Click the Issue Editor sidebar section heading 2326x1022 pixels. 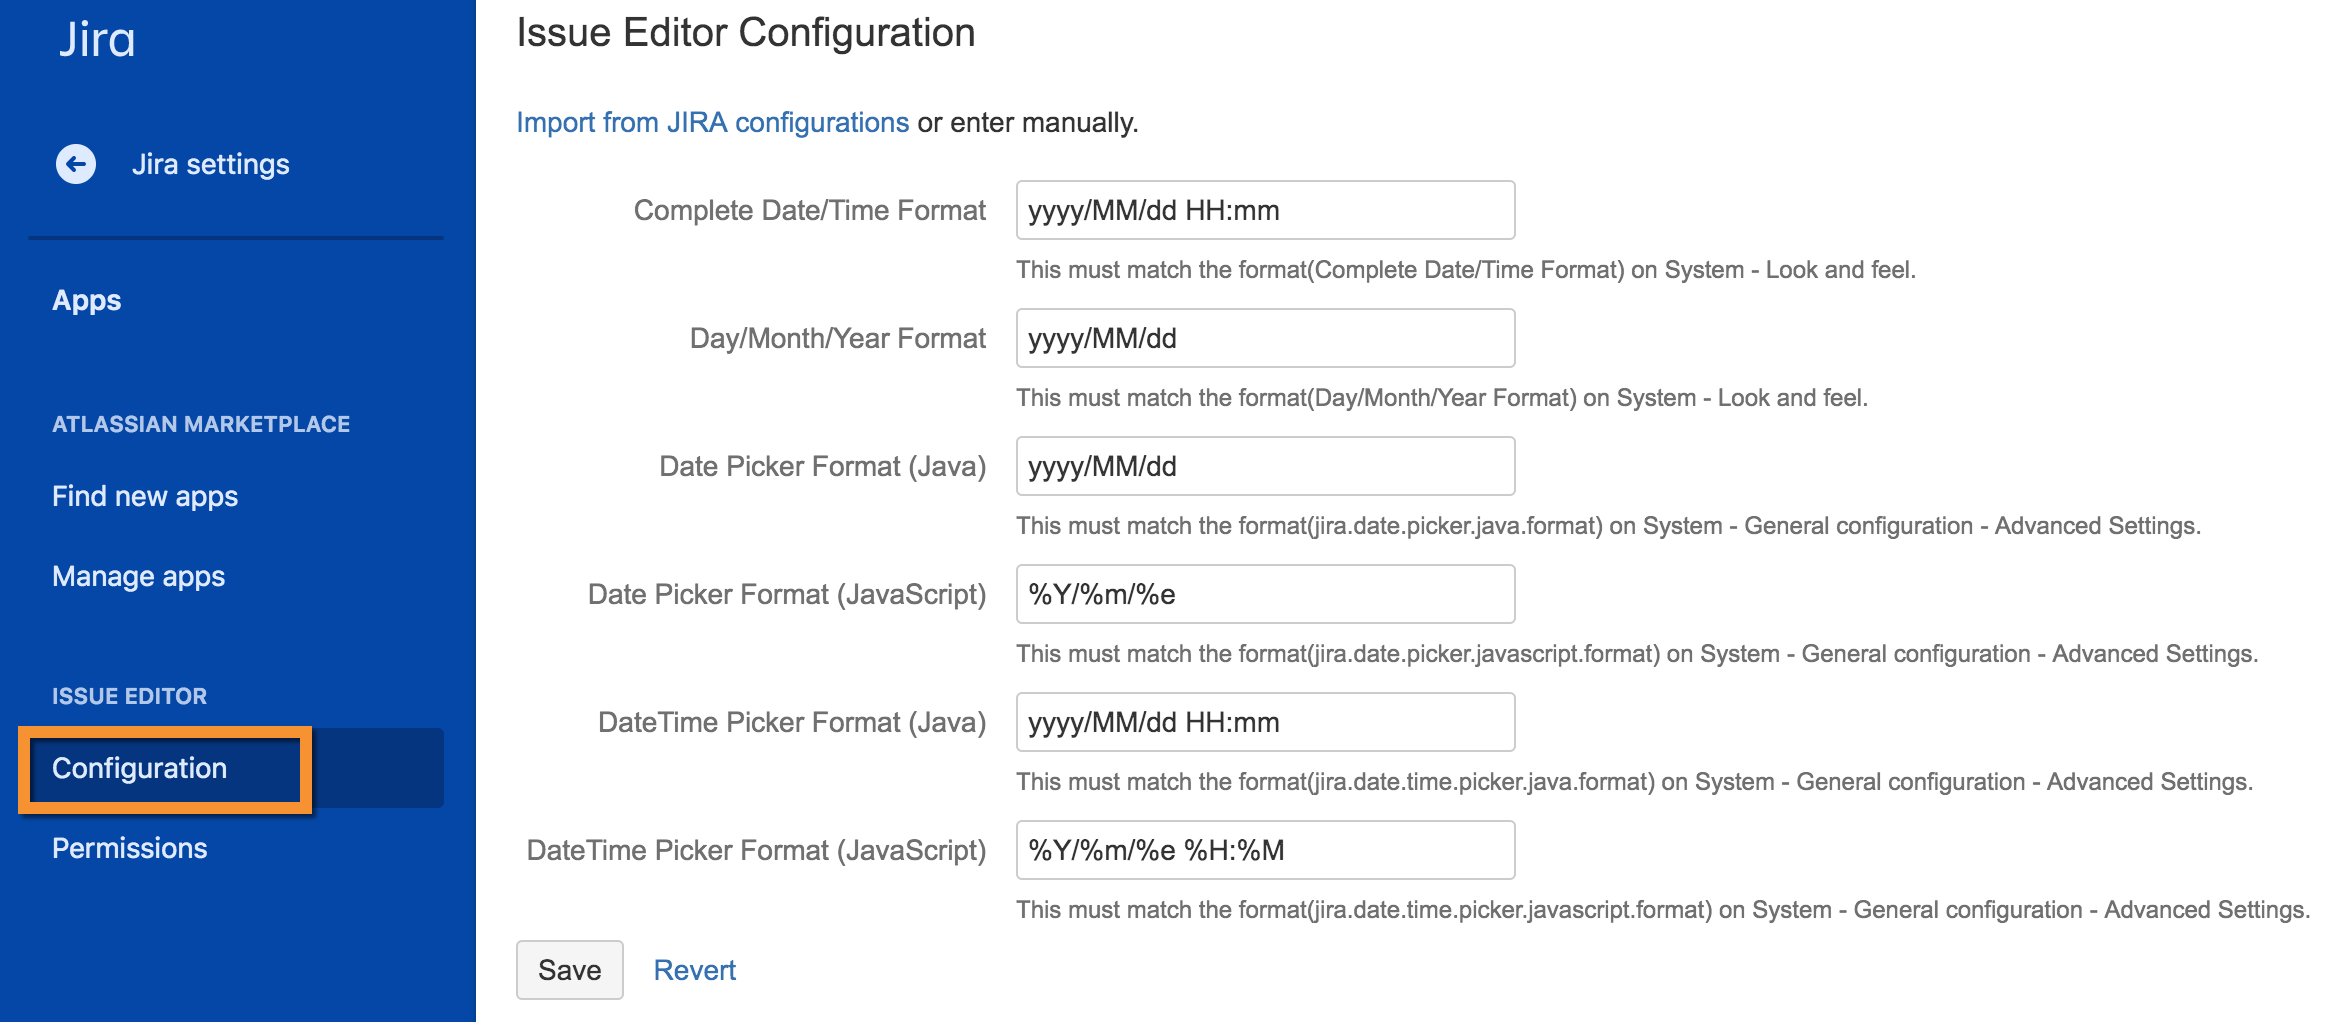130,696
